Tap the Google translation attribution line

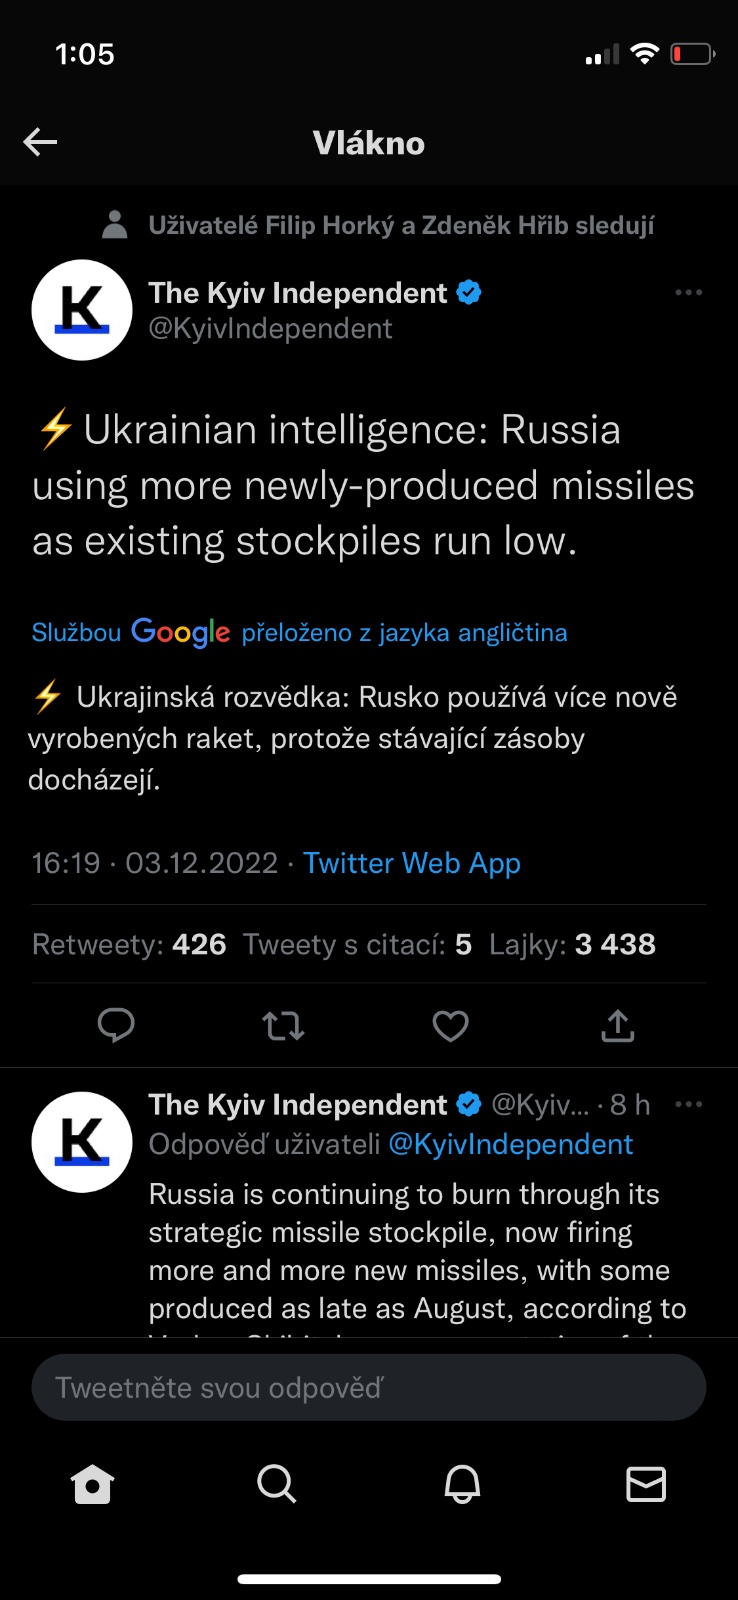[x=300, y=632]
